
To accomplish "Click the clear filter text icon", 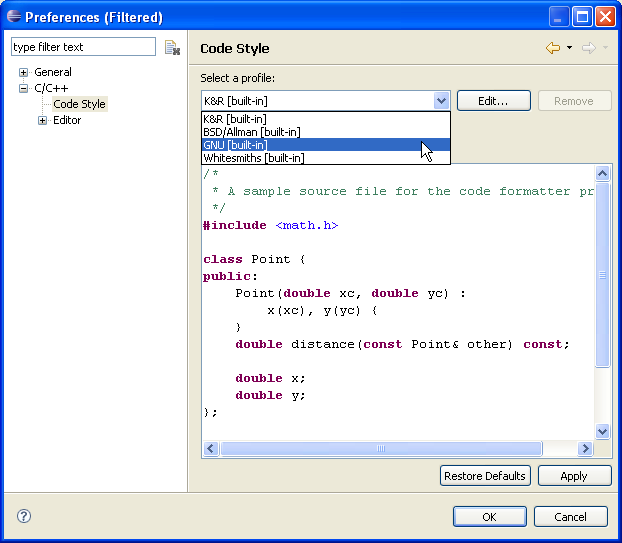I will coord(172,47).
